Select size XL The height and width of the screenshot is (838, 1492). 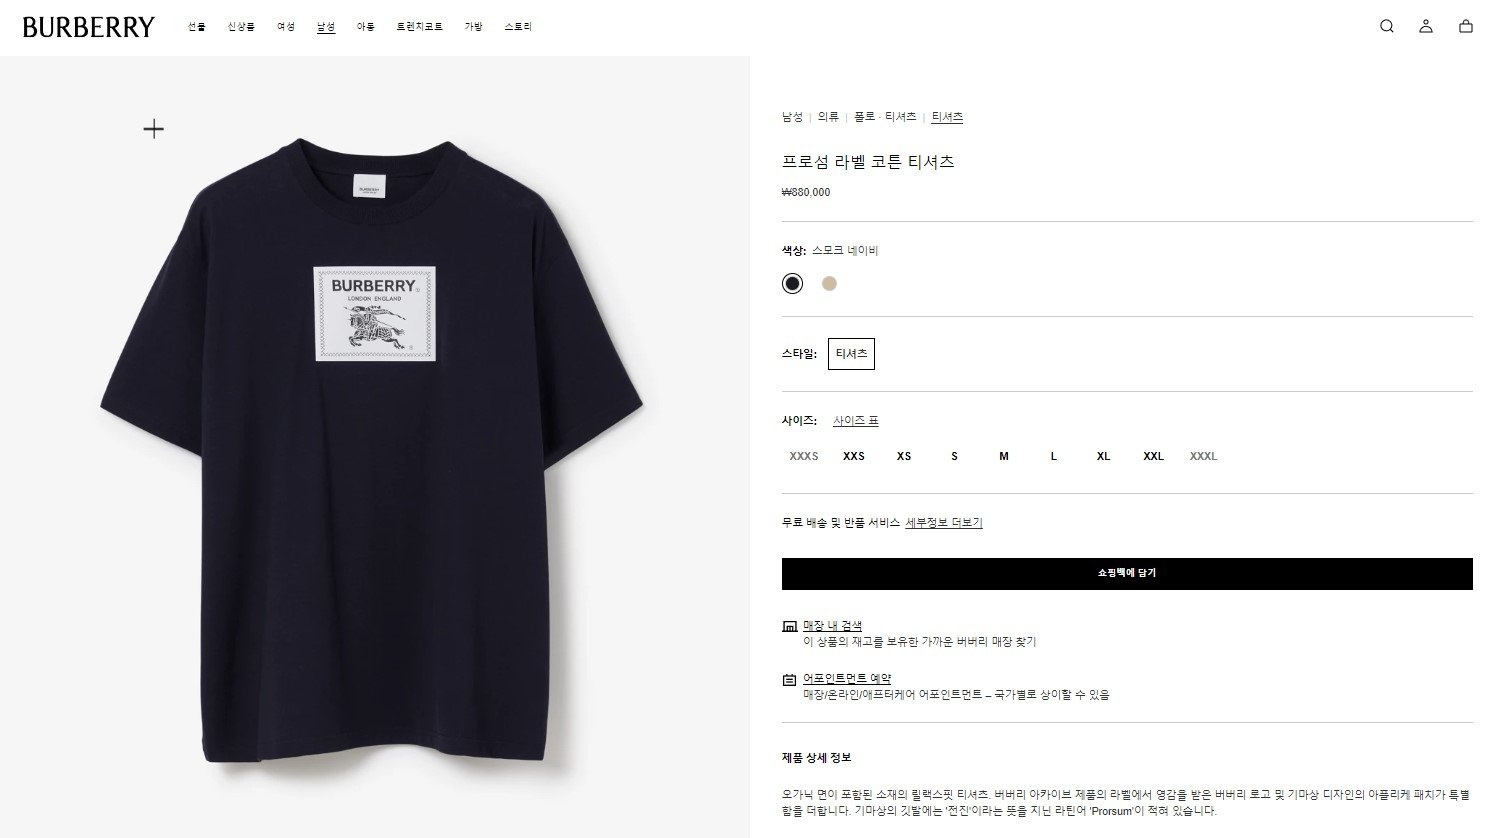tap(1103, 456)
